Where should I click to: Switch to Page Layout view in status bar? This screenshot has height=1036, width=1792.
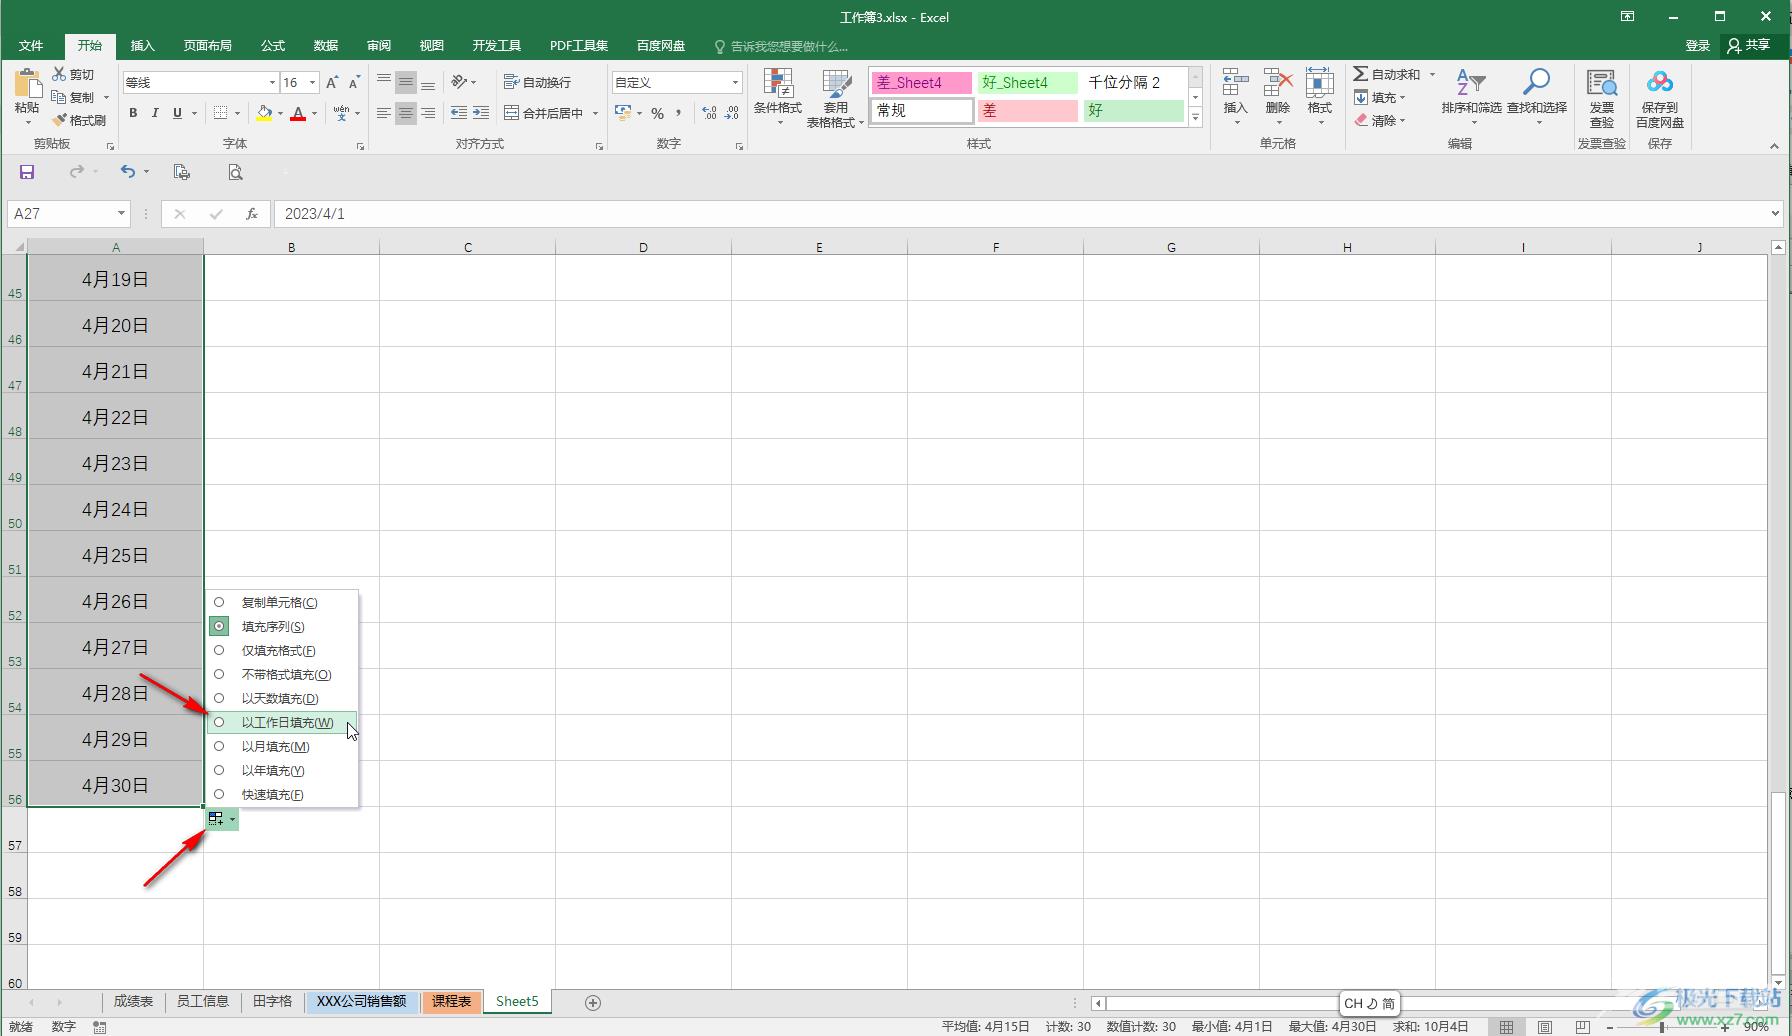1545,1027
